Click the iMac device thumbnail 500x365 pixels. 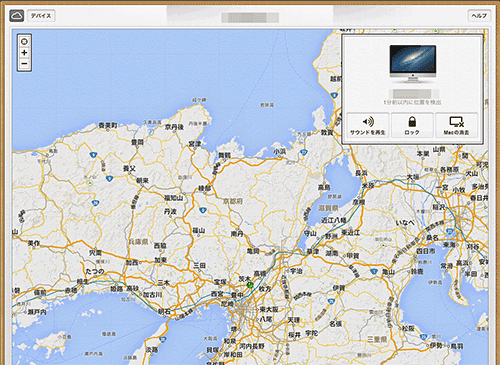pos(413,64)
